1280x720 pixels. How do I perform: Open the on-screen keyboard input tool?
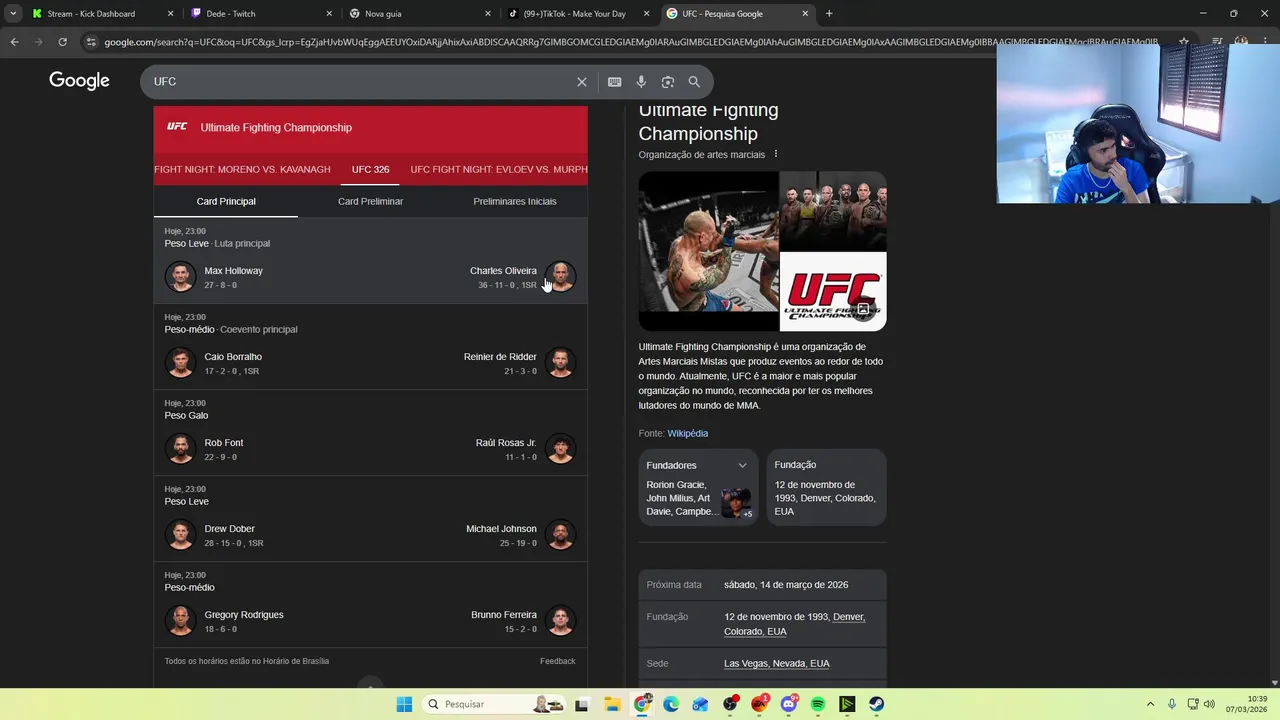614,82
